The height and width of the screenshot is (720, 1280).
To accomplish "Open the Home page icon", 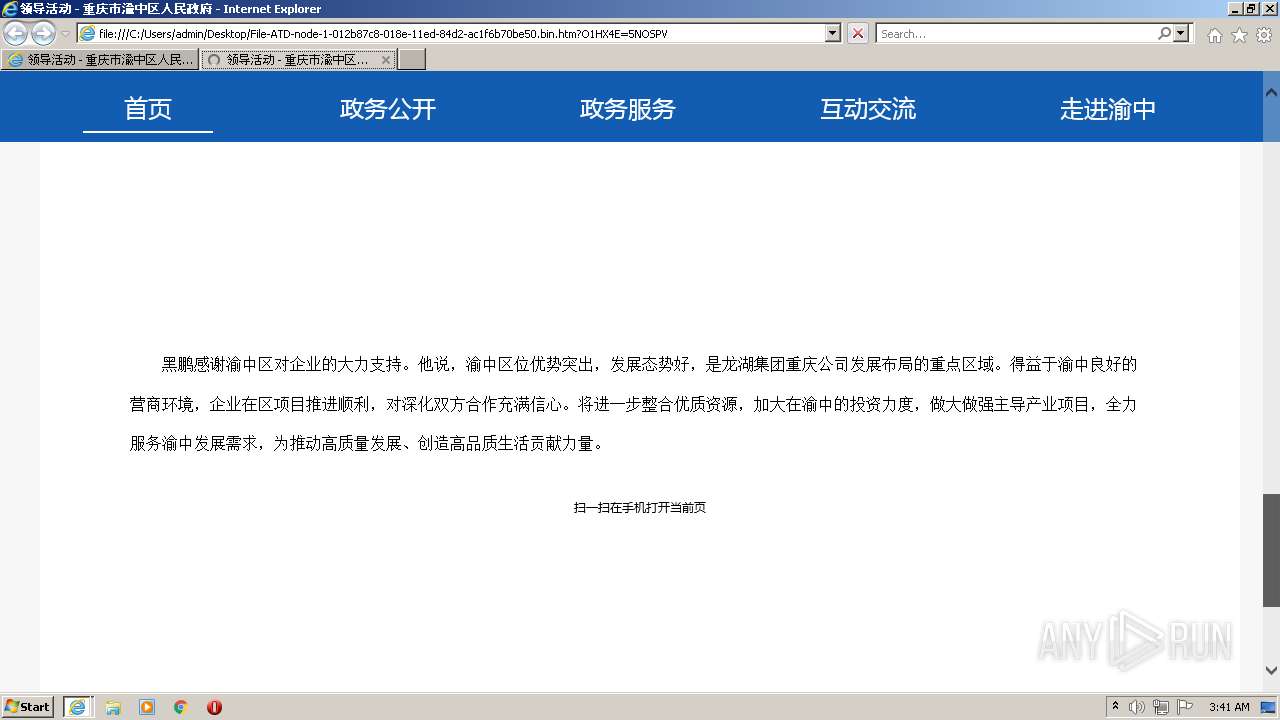I will (x=1214, y=35).
